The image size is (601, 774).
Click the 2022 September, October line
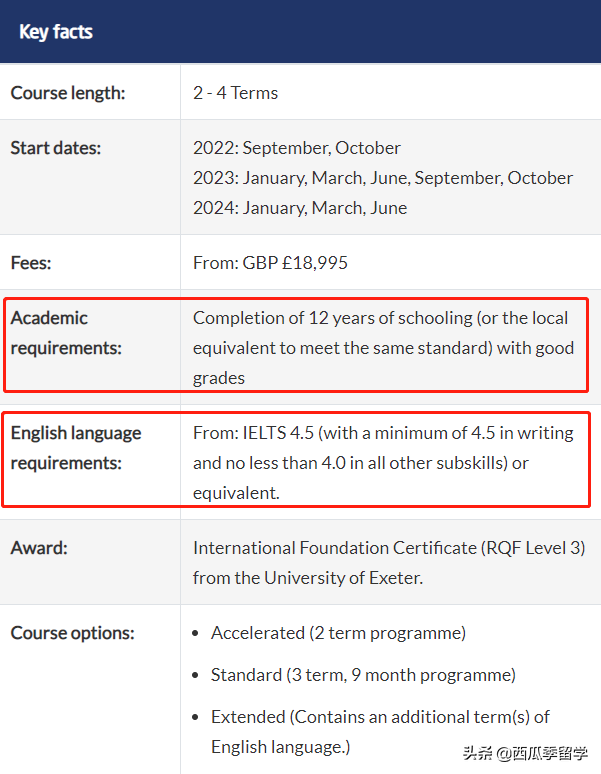297,148
